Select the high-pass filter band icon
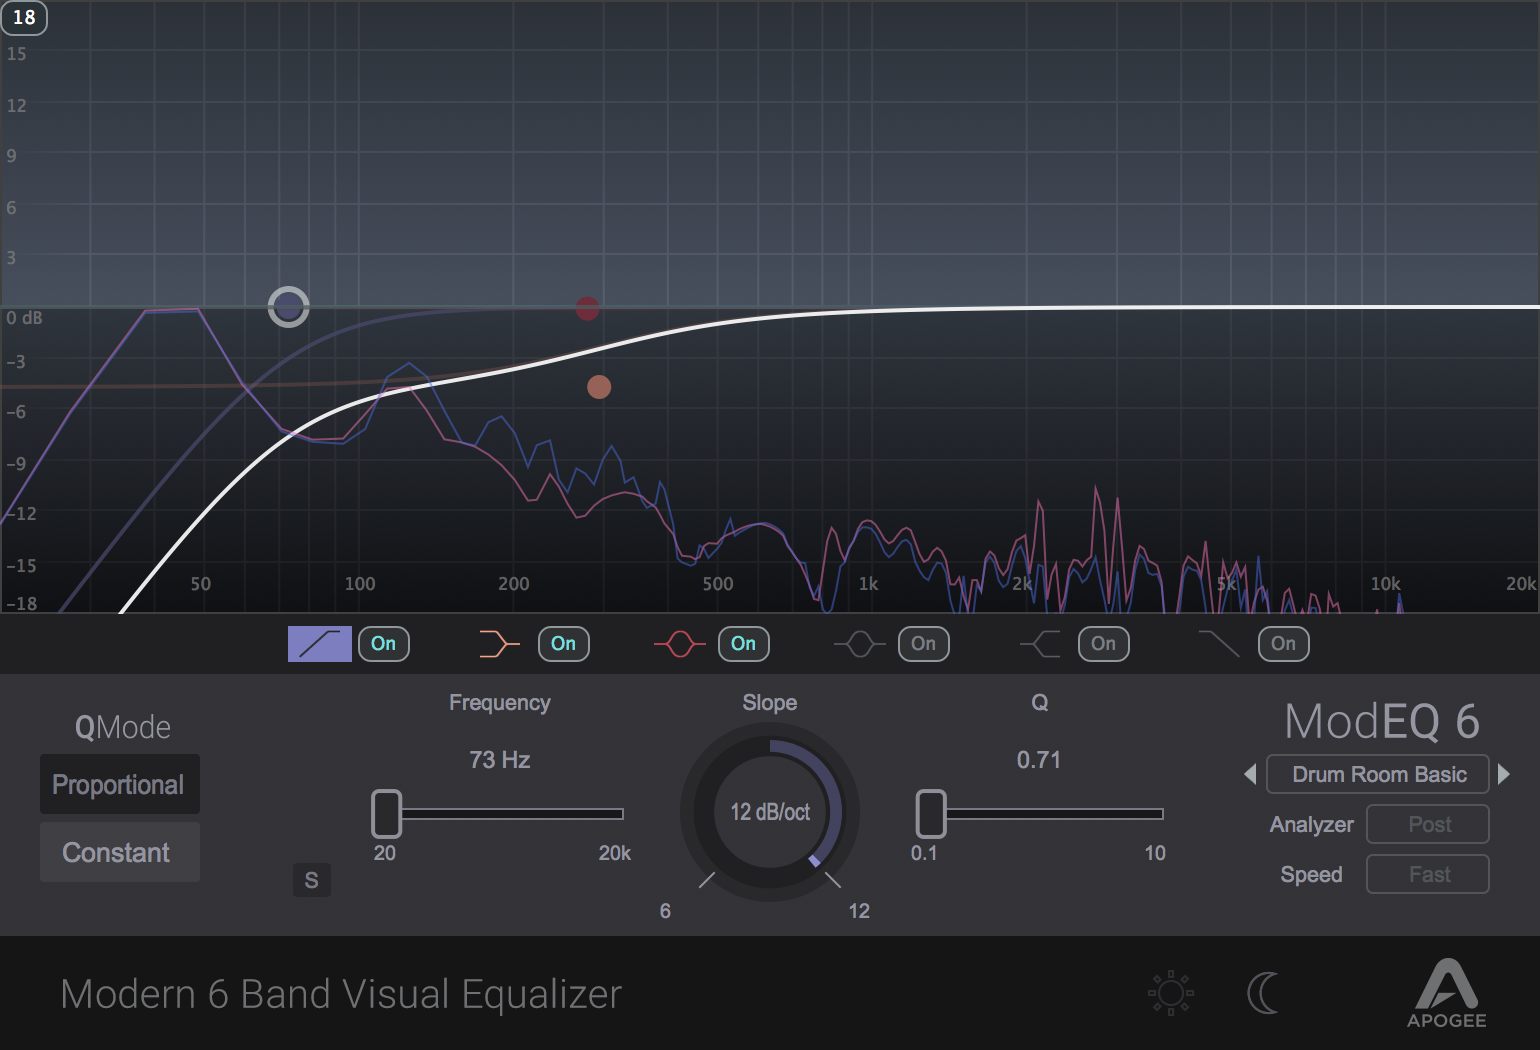This screenshot has height=1050, width=1540. [x=319, y=644]
